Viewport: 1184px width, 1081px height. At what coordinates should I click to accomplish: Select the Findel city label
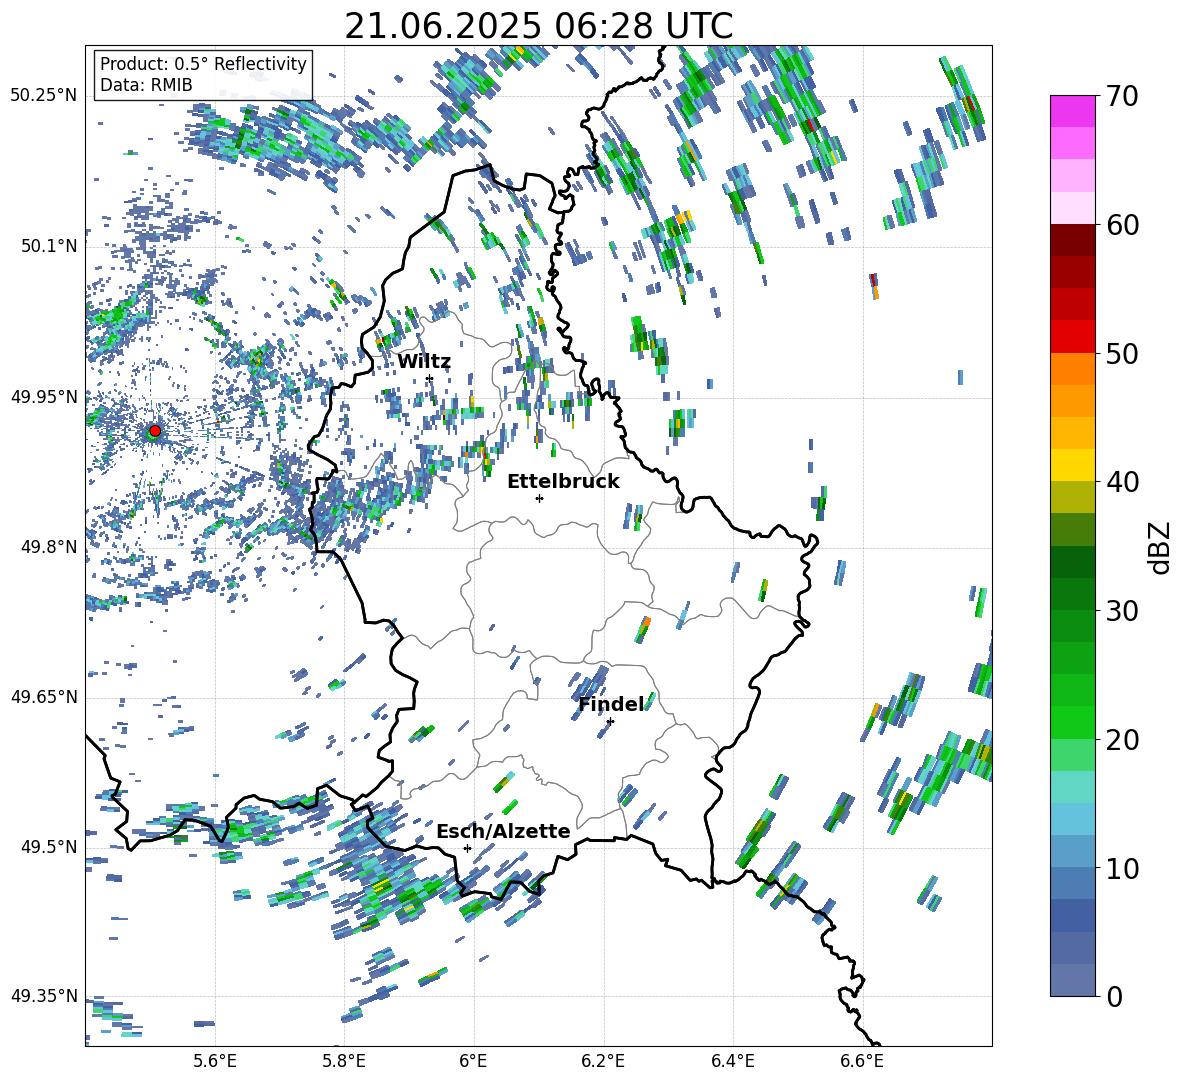[x=612, y=704]
